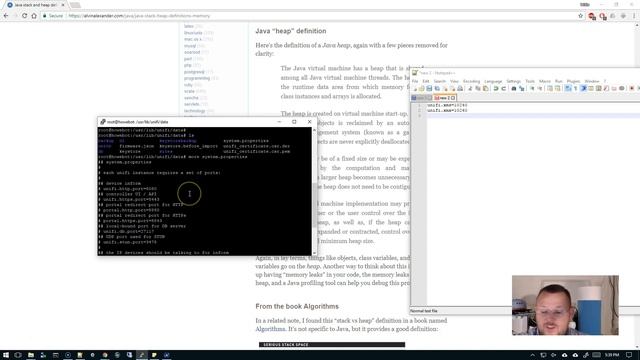Click the PuTTY terminal title bar icon

pyautogui.click(x=103, y=122)
